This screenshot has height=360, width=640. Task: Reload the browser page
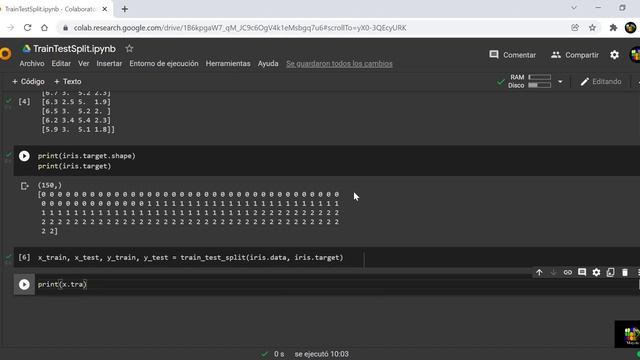(27, 28)
